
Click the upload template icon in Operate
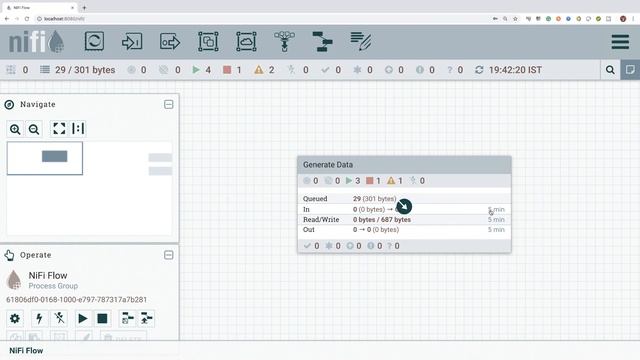point(147,318)
